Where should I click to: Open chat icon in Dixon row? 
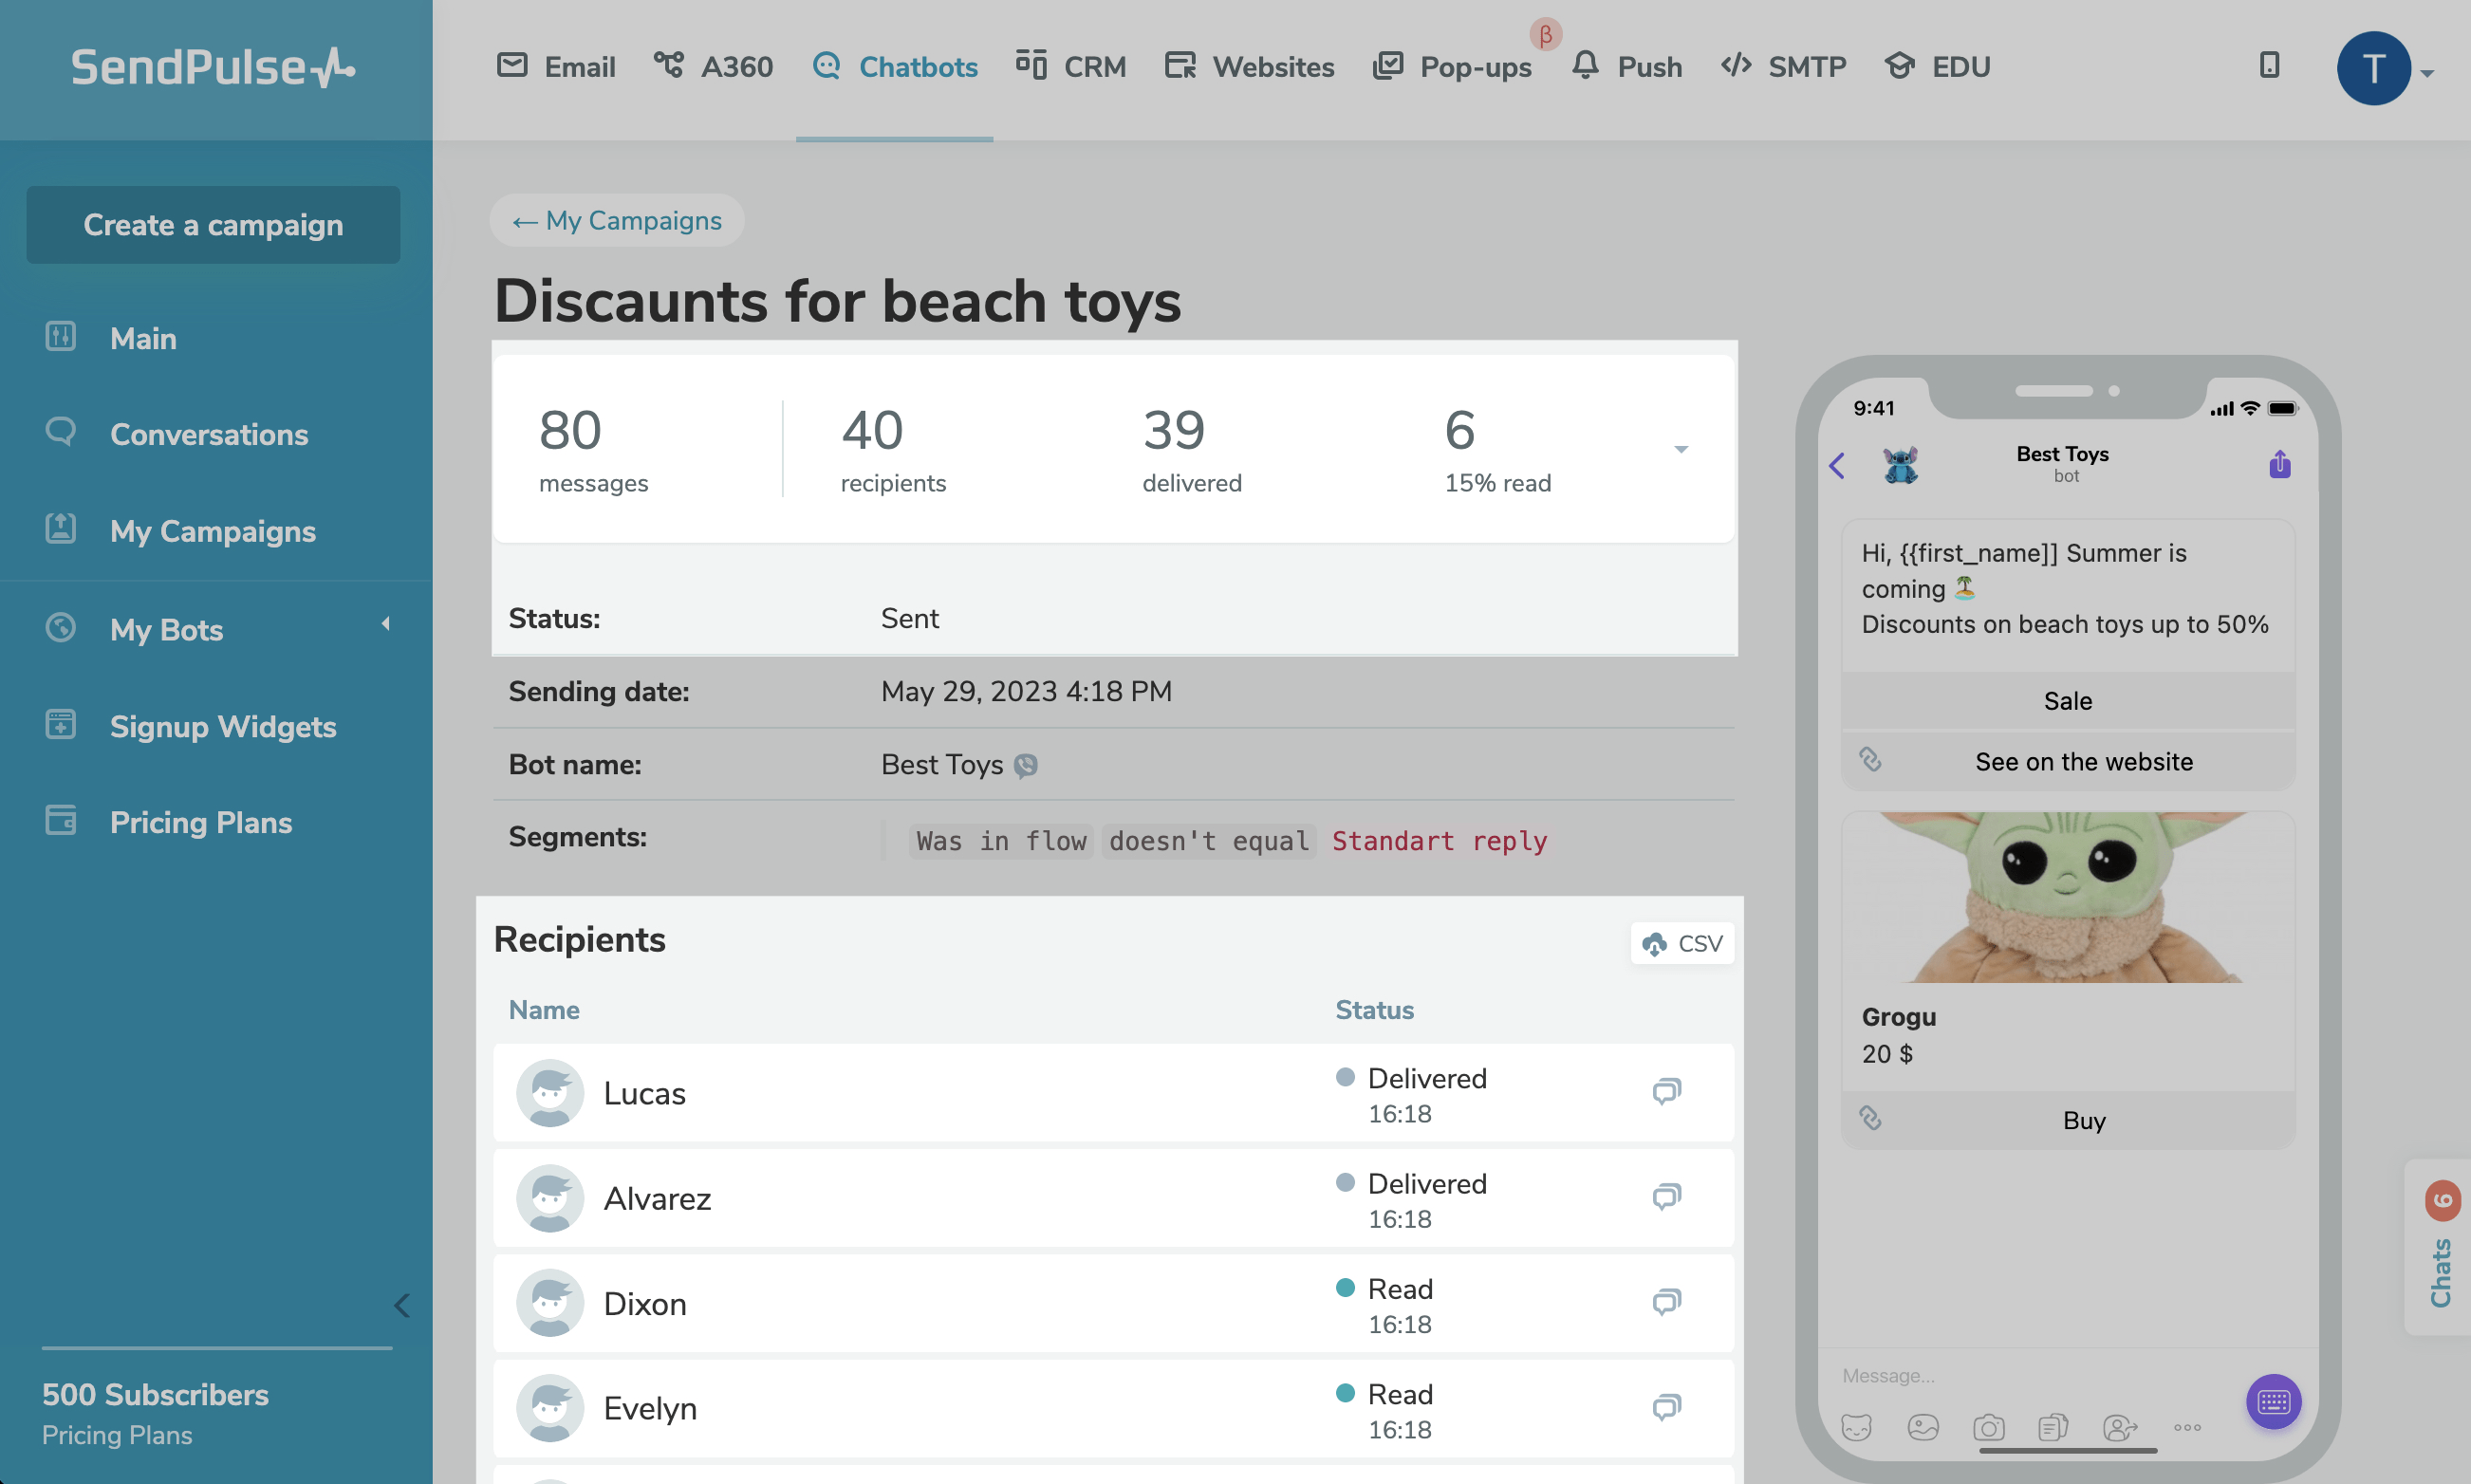pos(1666,1302)
